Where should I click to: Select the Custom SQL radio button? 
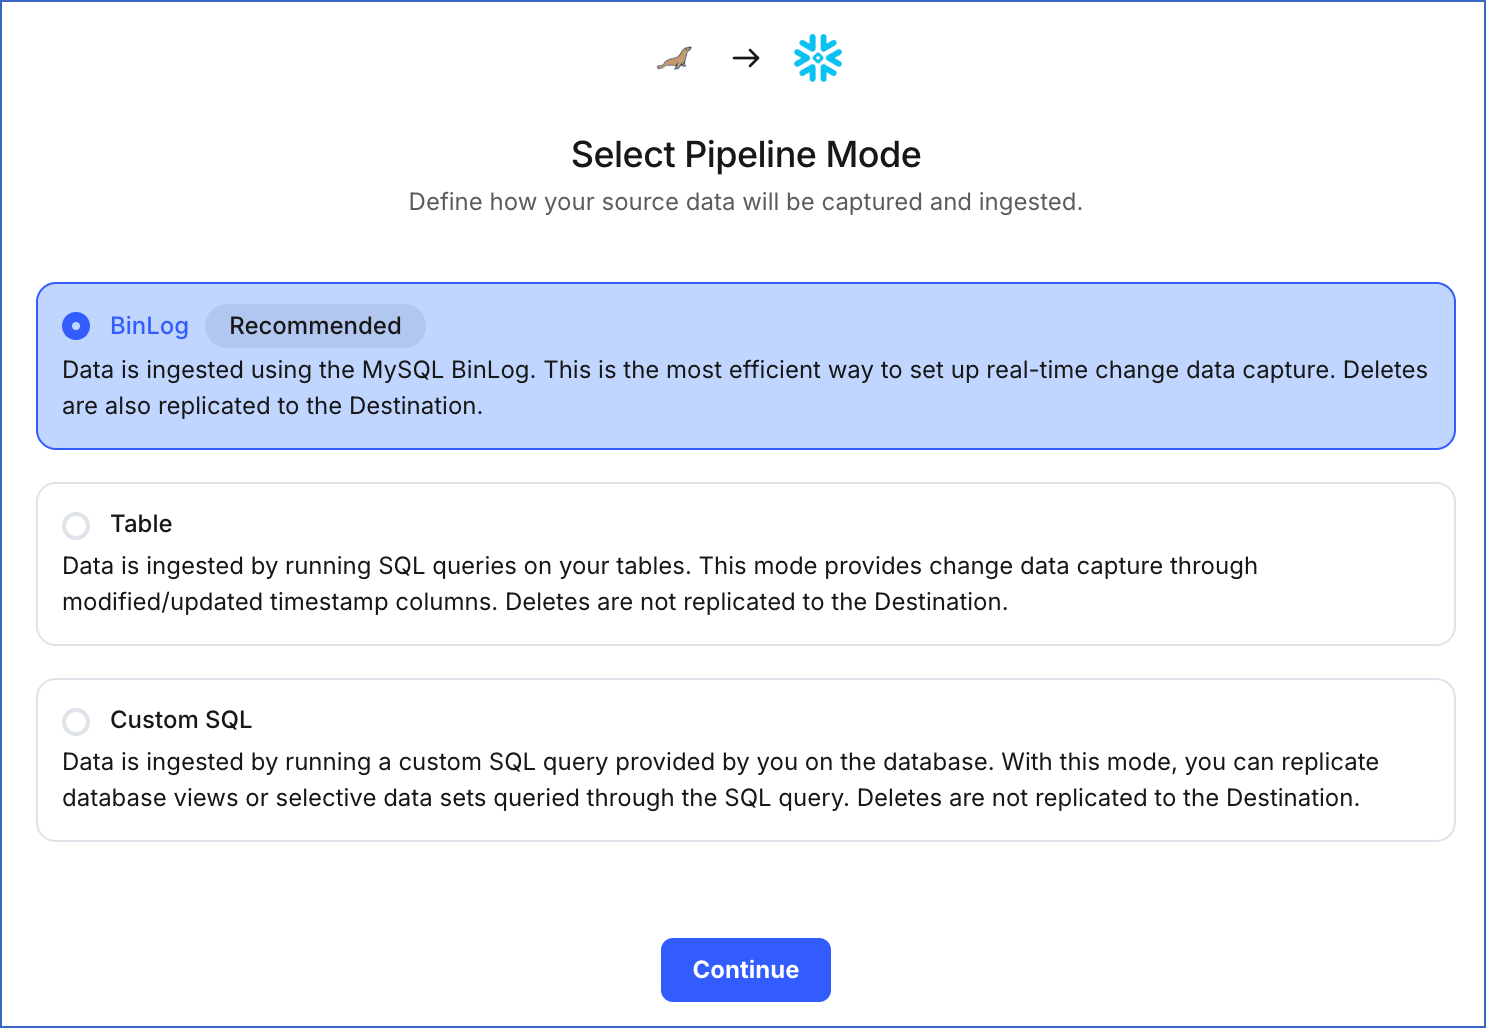tap(76, 721)
